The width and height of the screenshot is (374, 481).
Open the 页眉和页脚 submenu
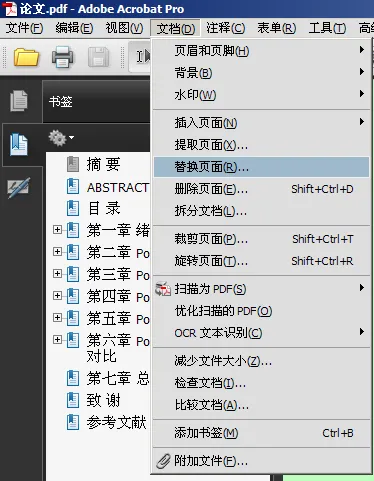coord(262,51)
